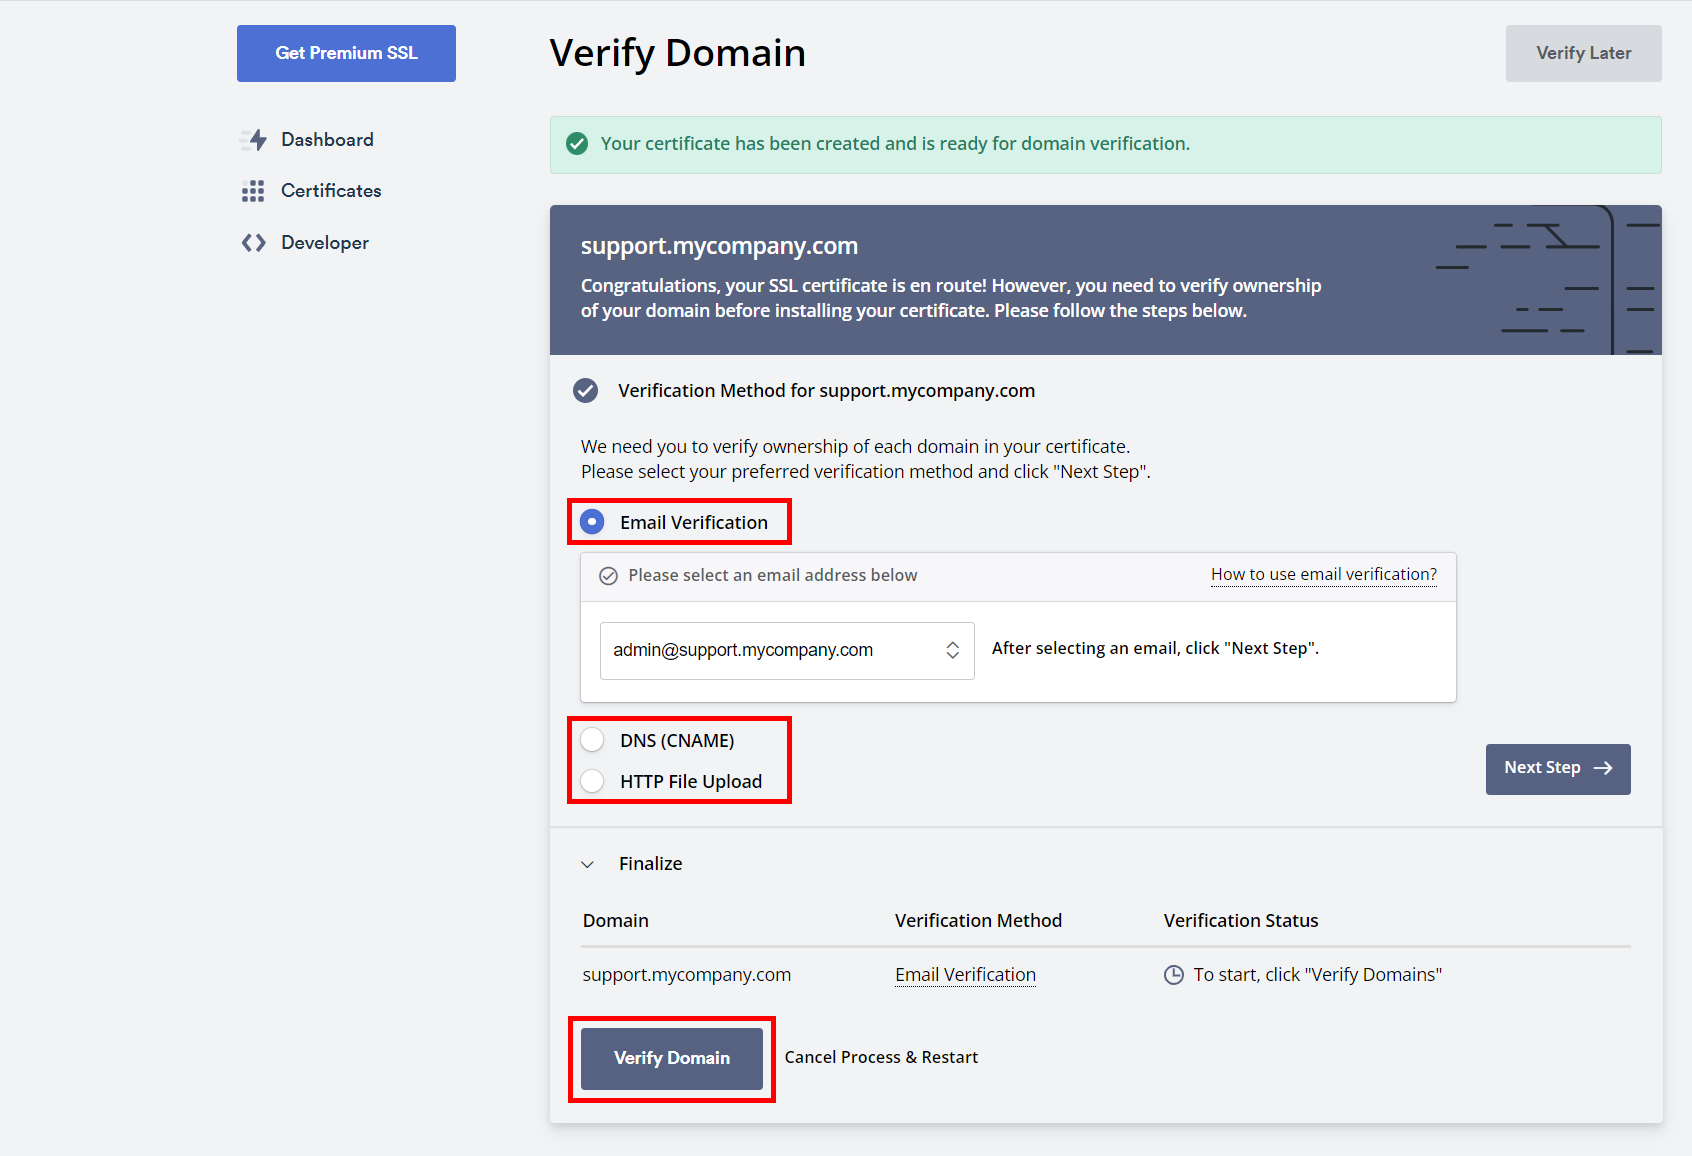The image size is (1692, 1156).
Task: Click the Get Premium SSL button
Action: tap(346, 53)
